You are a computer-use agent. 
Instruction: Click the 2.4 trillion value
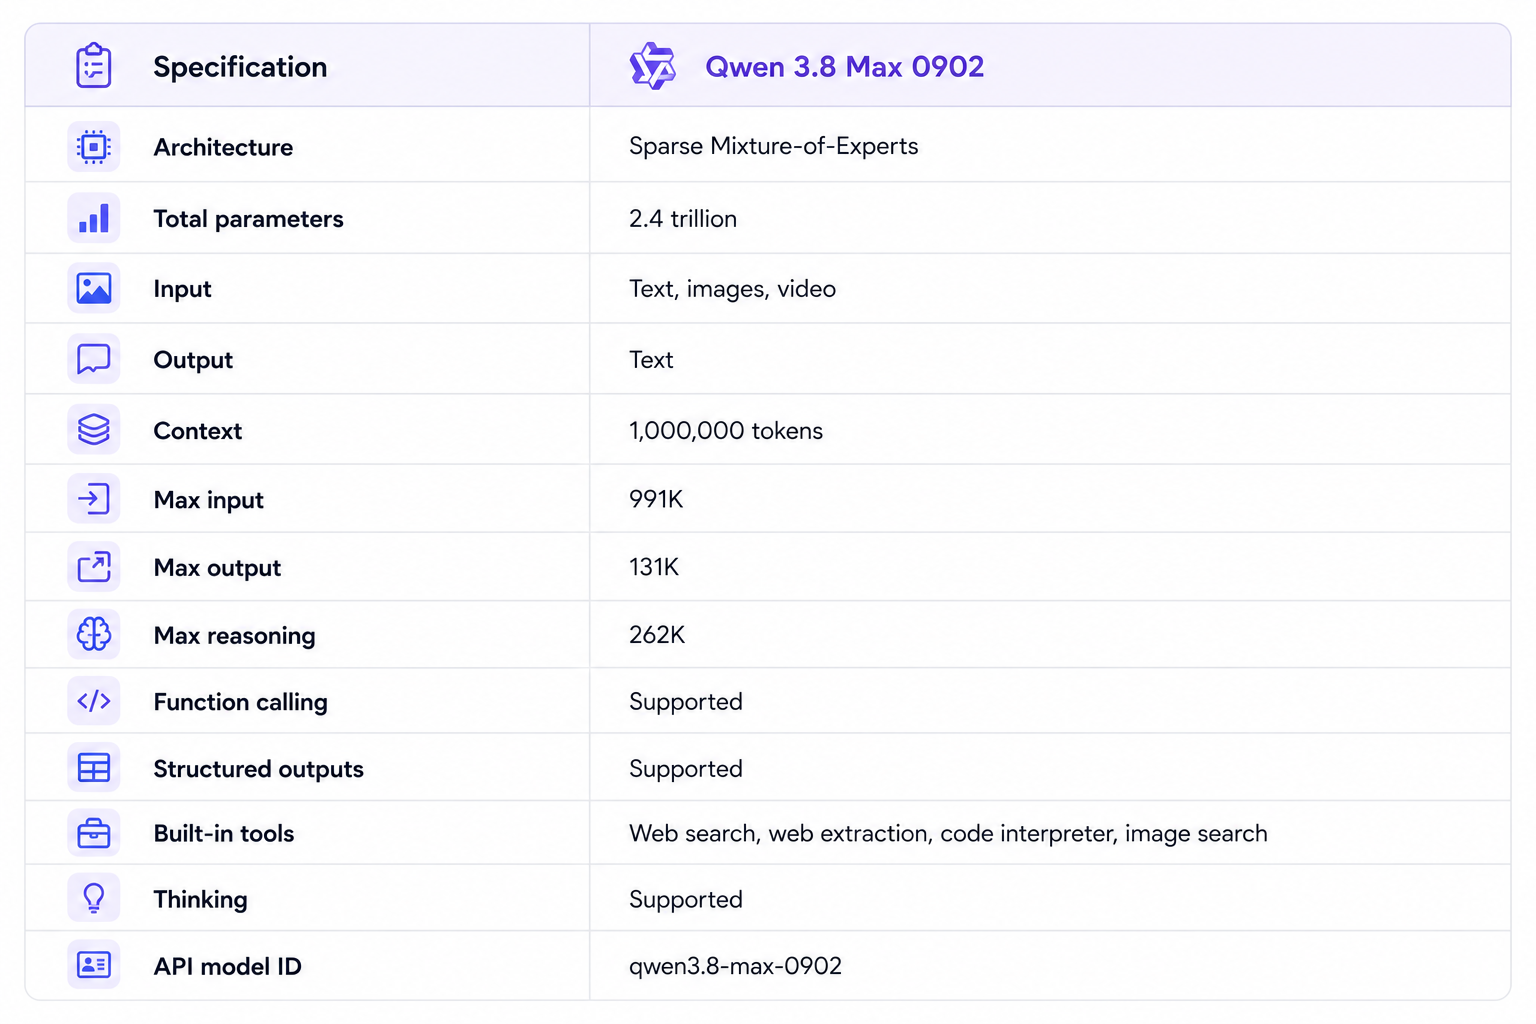click(683, 218)
